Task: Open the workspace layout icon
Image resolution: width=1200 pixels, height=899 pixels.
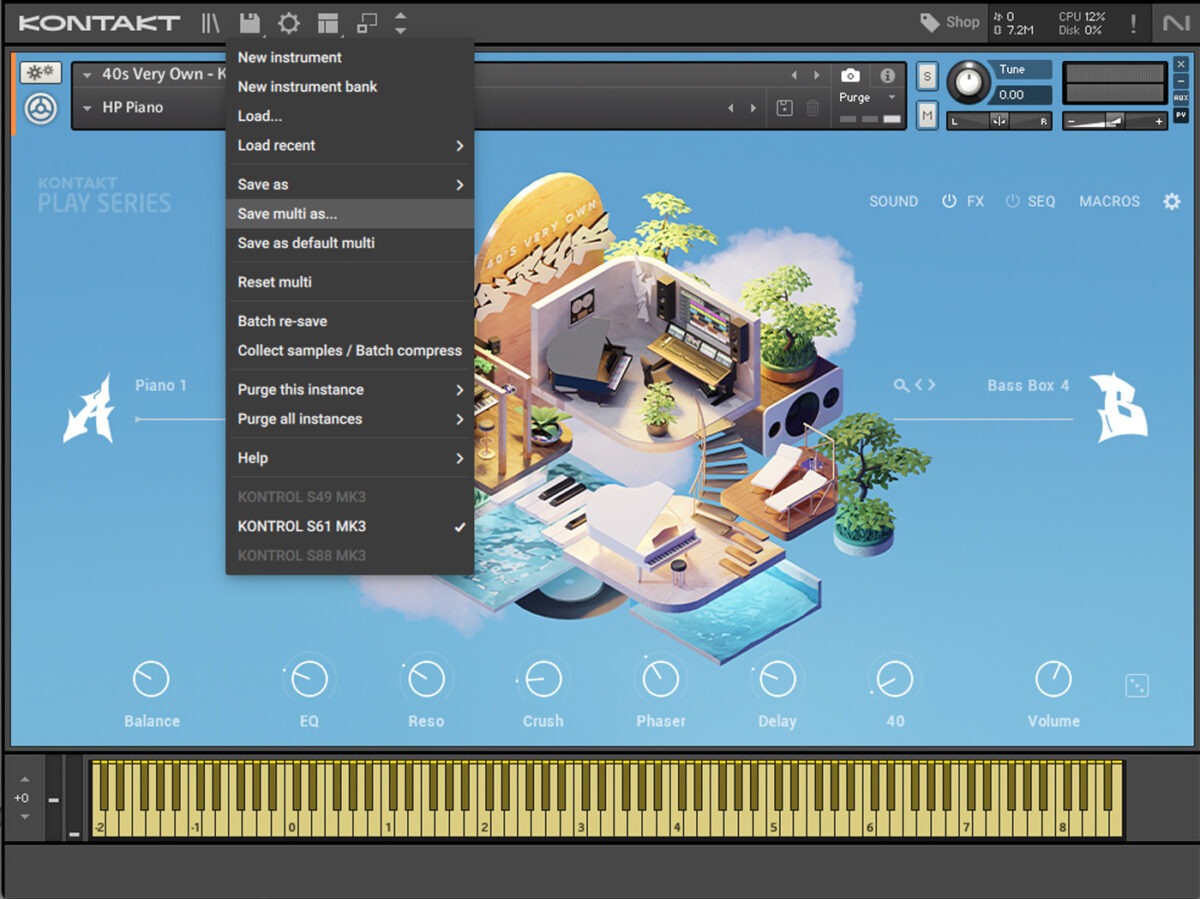Action: pyautogui.click(x=328, y=23)
